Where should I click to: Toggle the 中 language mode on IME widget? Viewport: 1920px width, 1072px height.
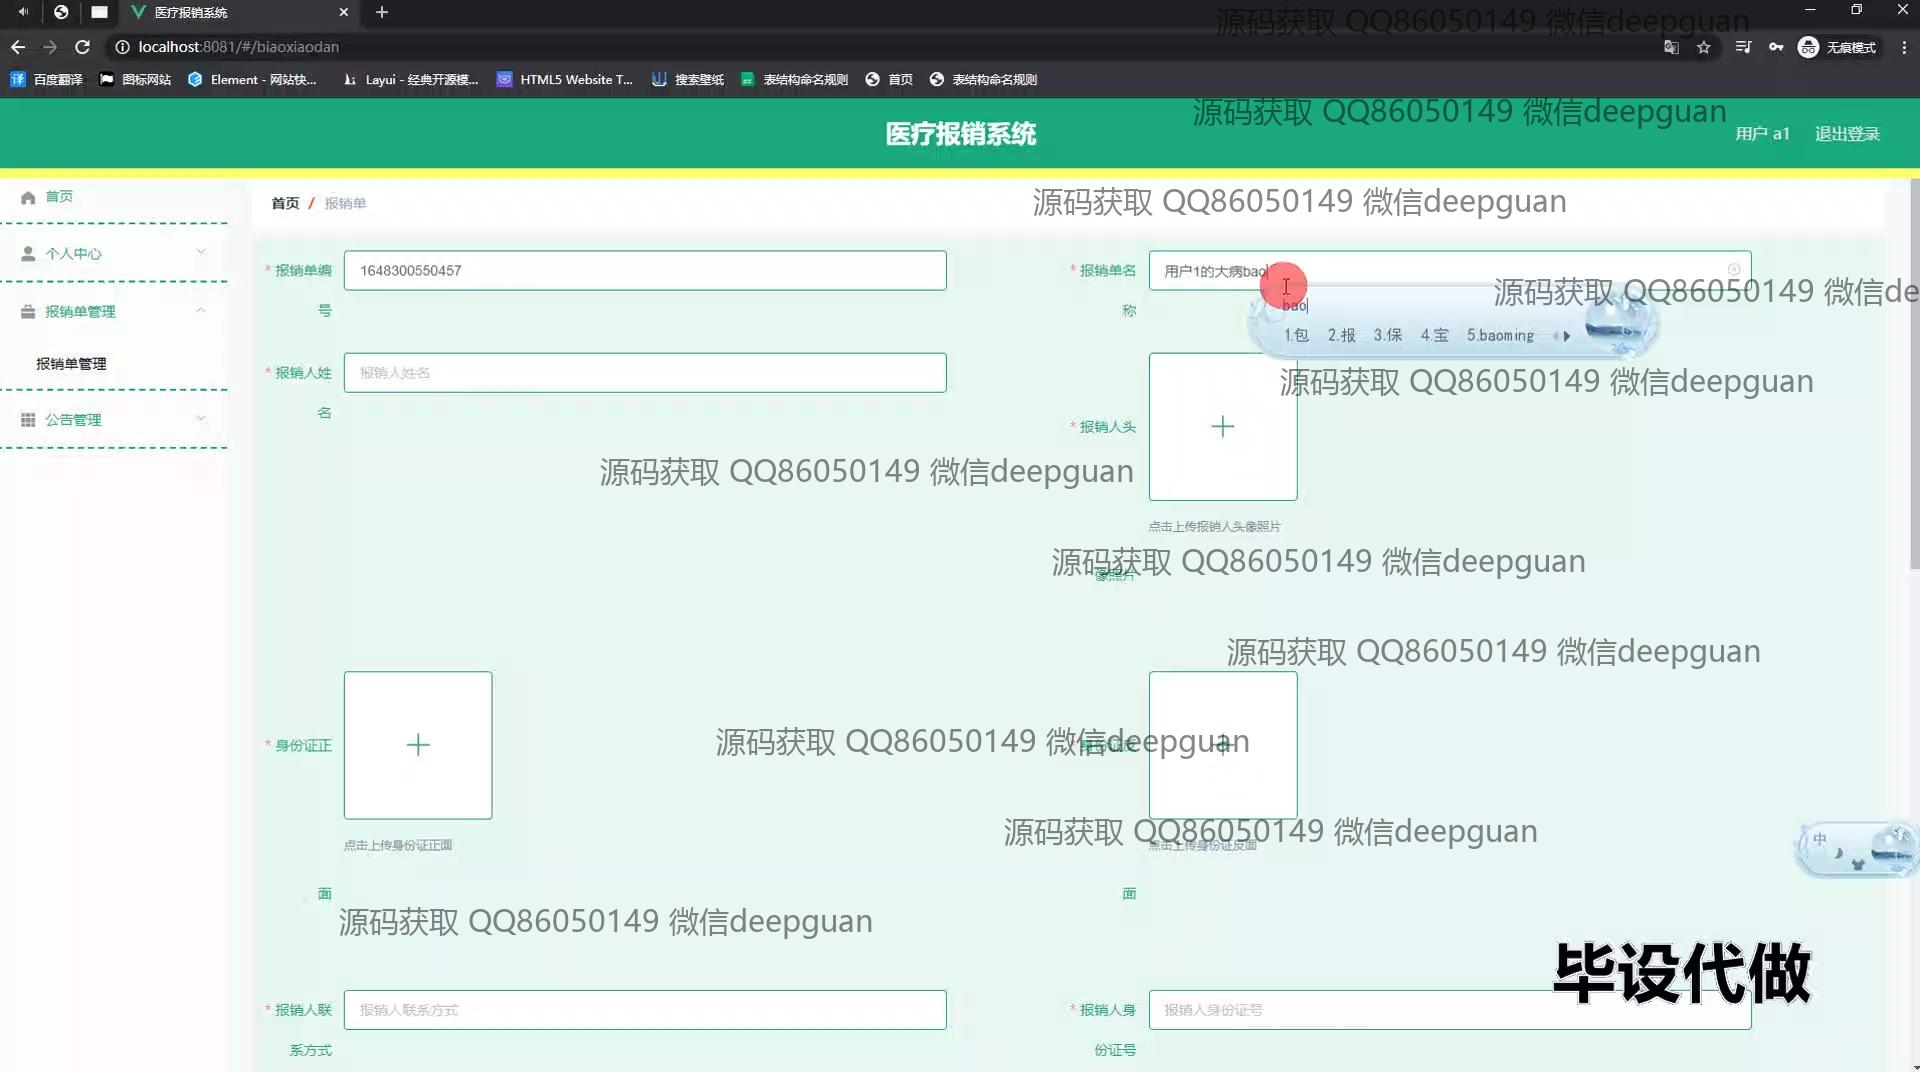click(x=1819, y=839)
